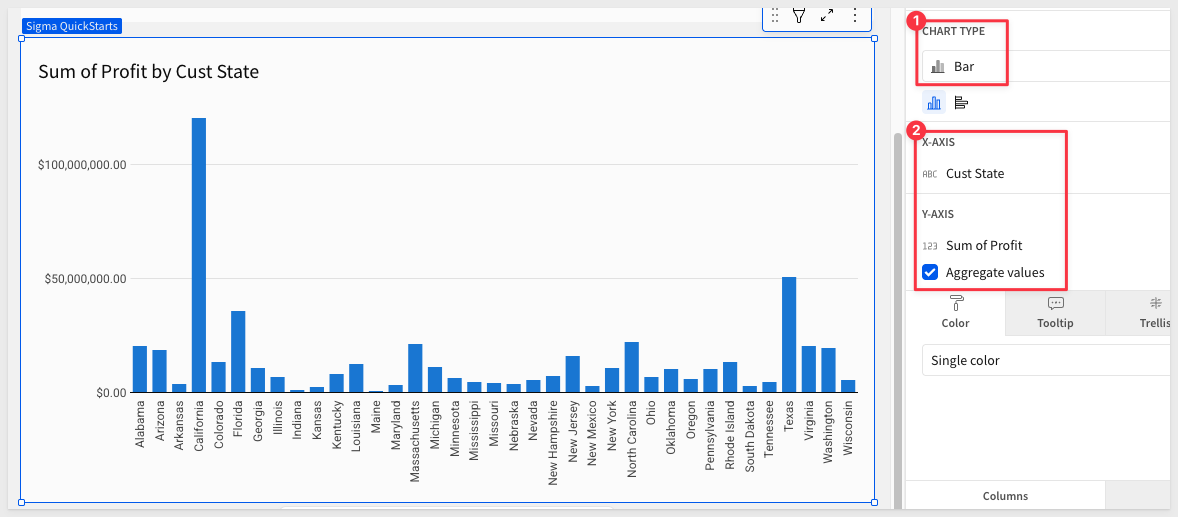Open the chart more options menu
The image size is (1178, 517).
[855, 15]
